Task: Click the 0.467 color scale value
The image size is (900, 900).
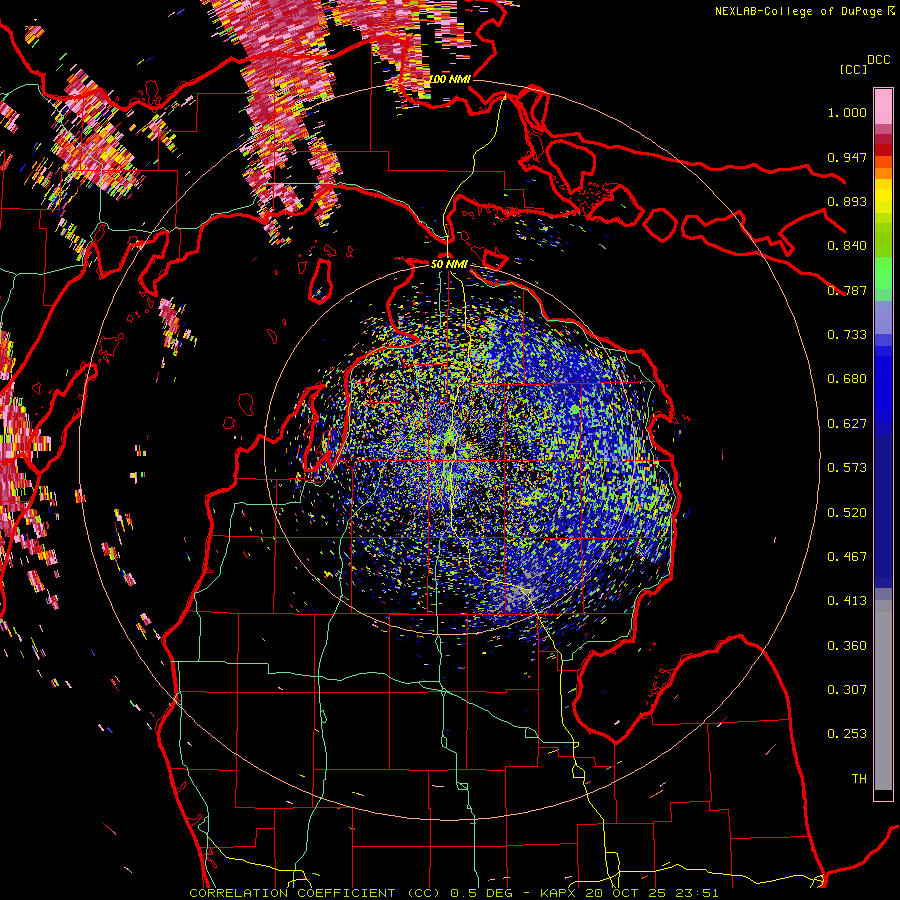Action: [847, 557]
